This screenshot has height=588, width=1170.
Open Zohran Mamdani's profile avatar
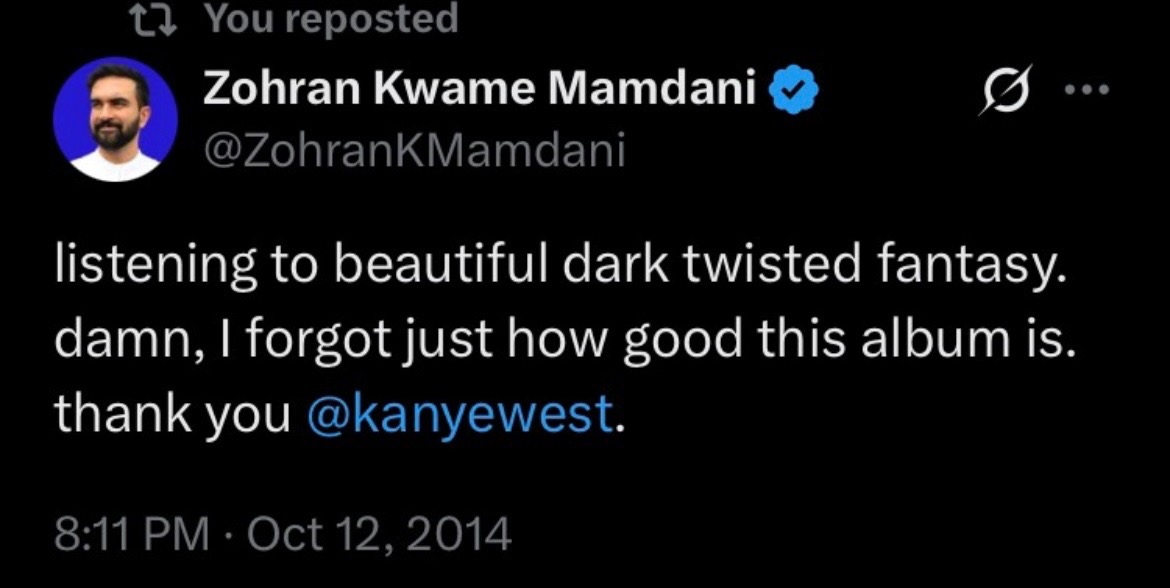coord(115,119)
